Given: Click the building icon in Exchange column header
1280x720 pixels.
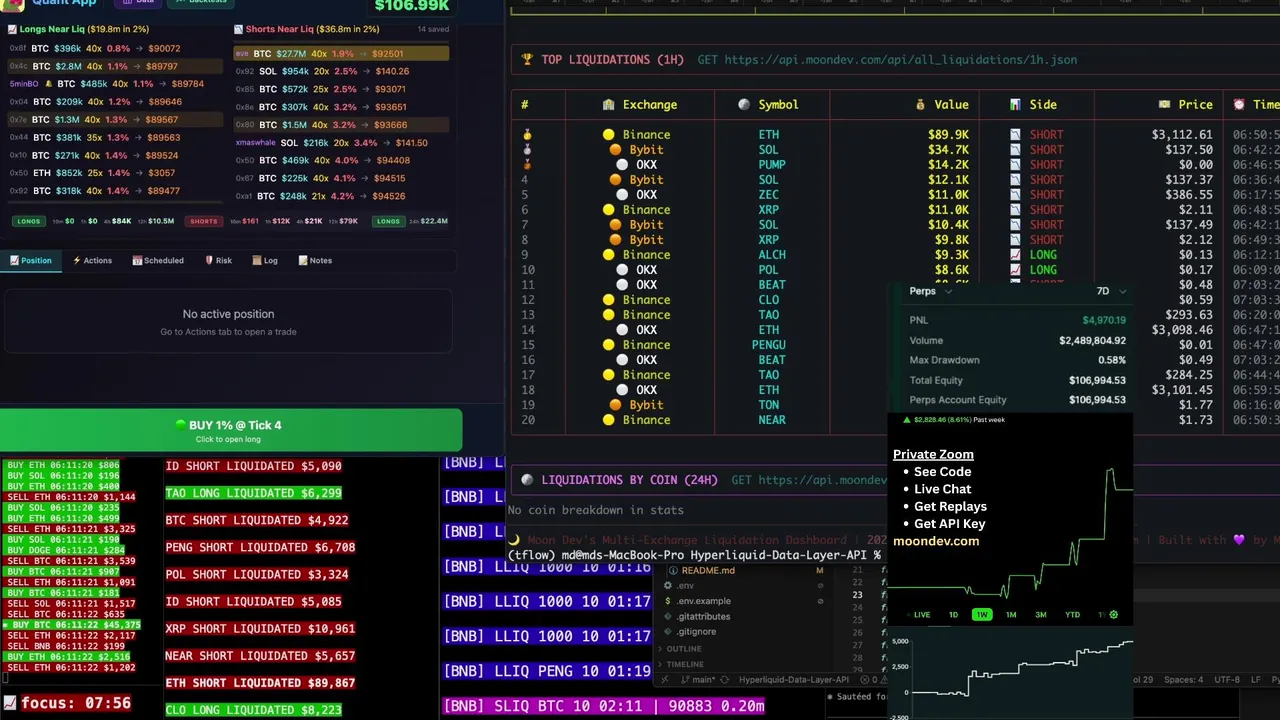Looking at the screenshot, I should pyautogui.click(x=609, y=104).
